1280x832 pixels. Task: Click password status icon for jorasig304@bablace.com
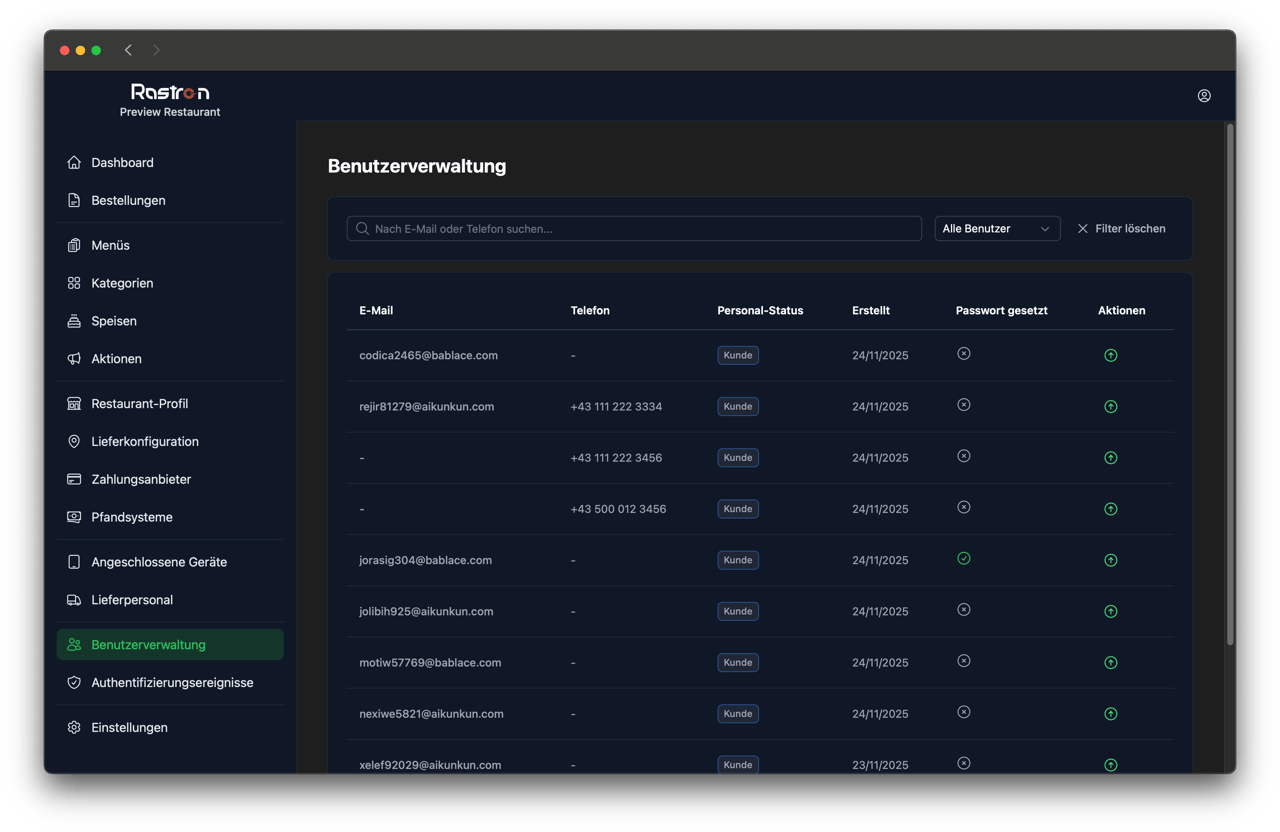pos(964,559)
